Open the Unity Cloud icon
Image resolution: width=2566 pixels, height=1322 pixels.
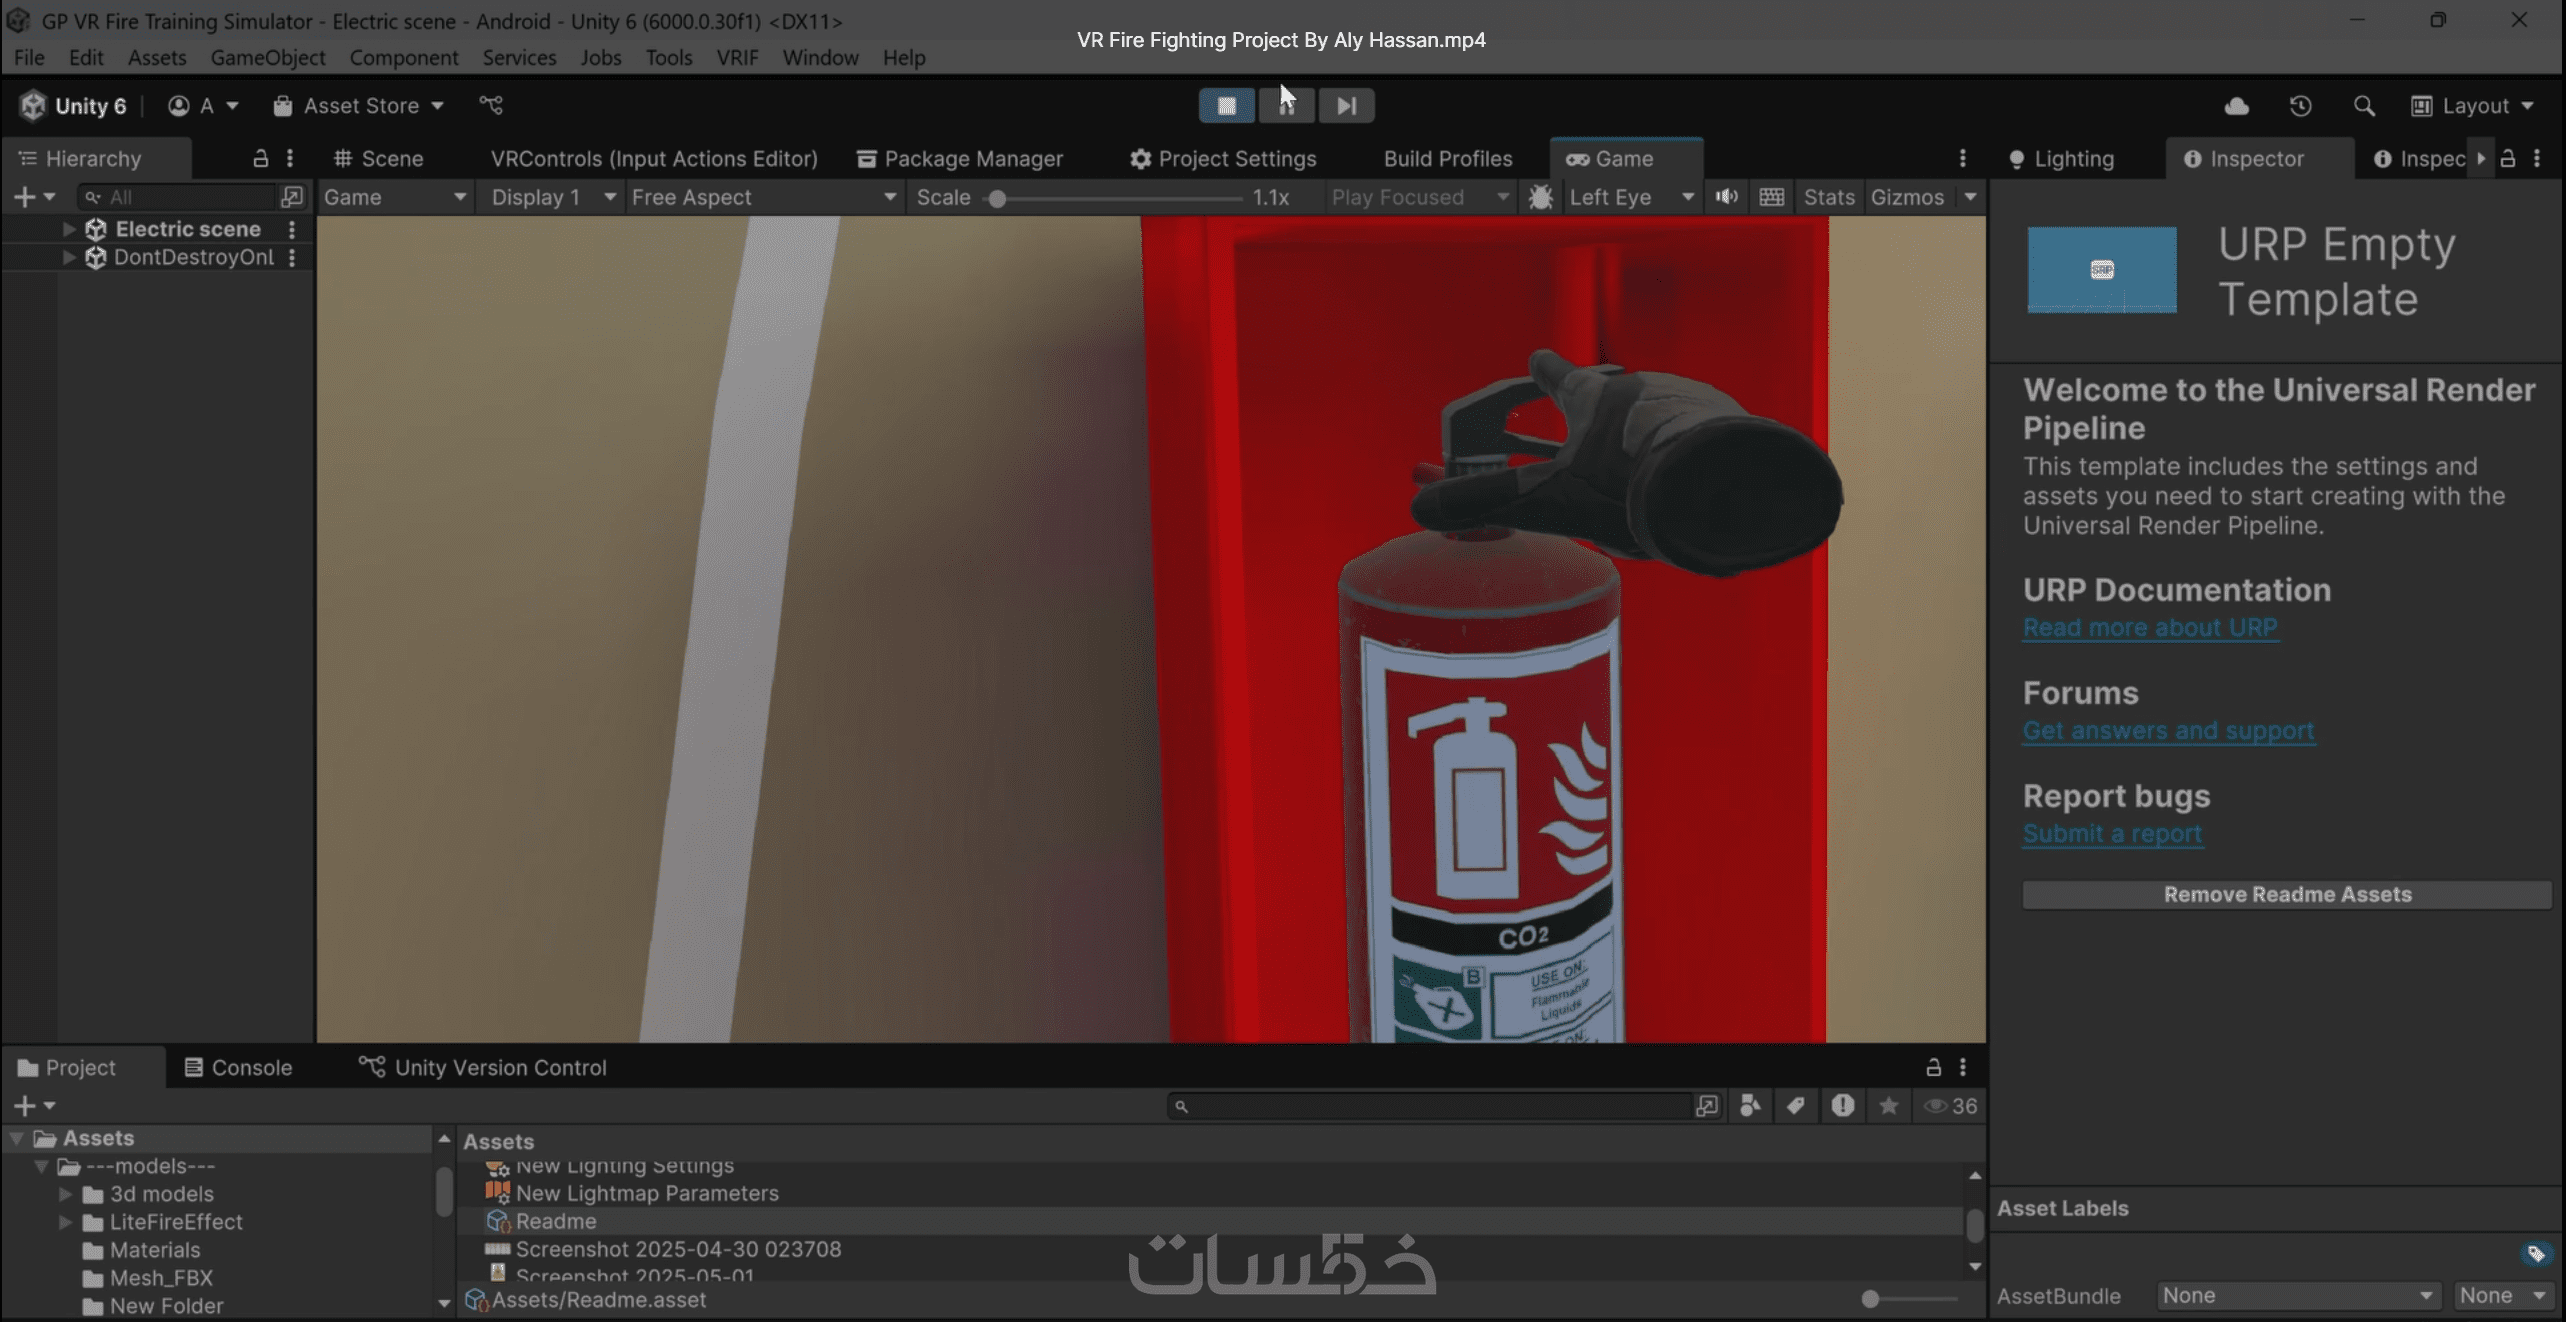point(2236,106)
